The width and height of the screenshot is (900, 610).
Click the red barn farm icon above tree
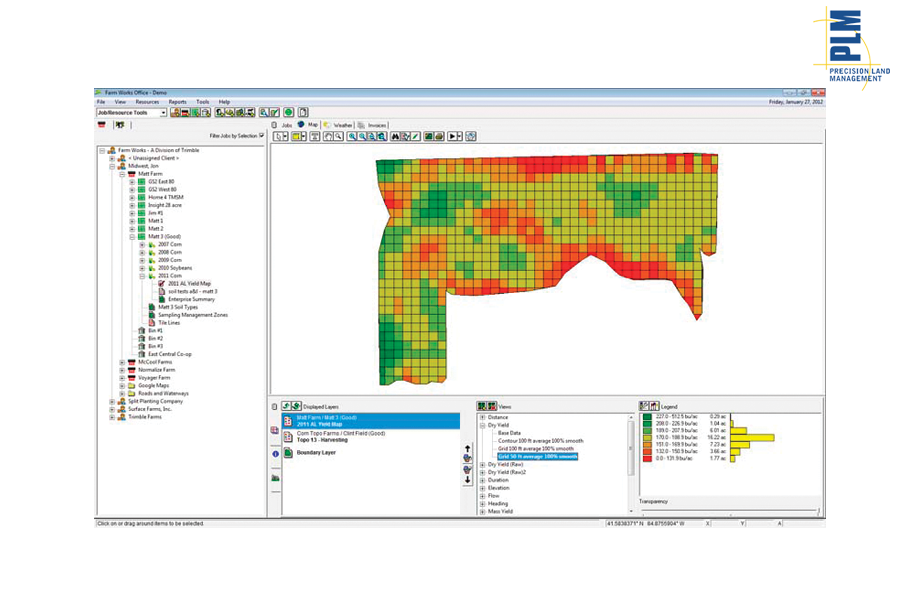point(102,125)
